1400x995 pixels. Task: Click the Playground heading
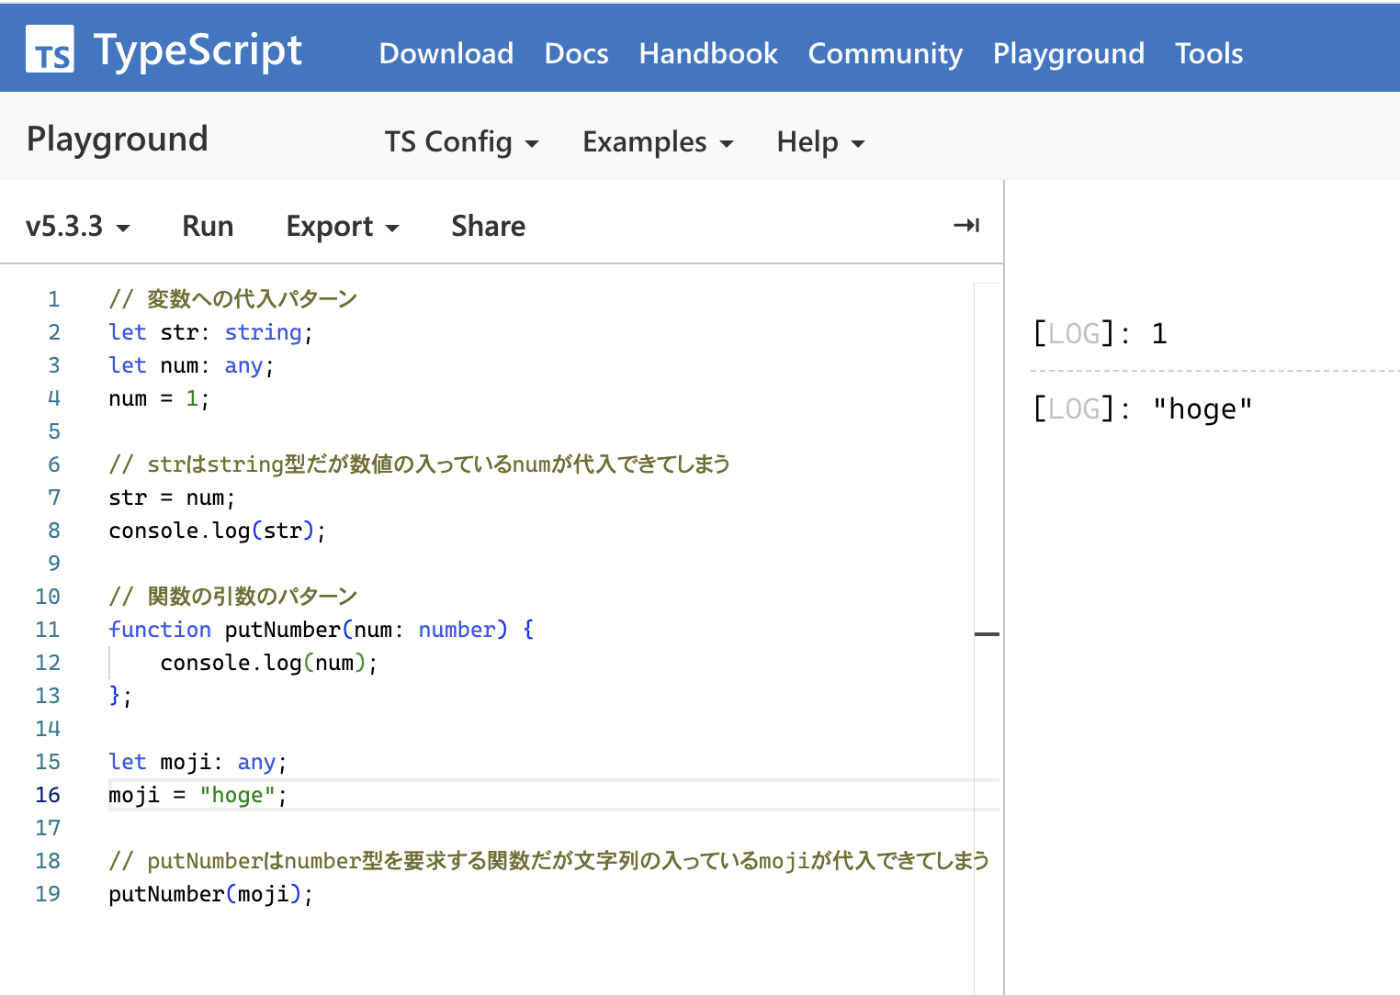(x=117, y=139)
